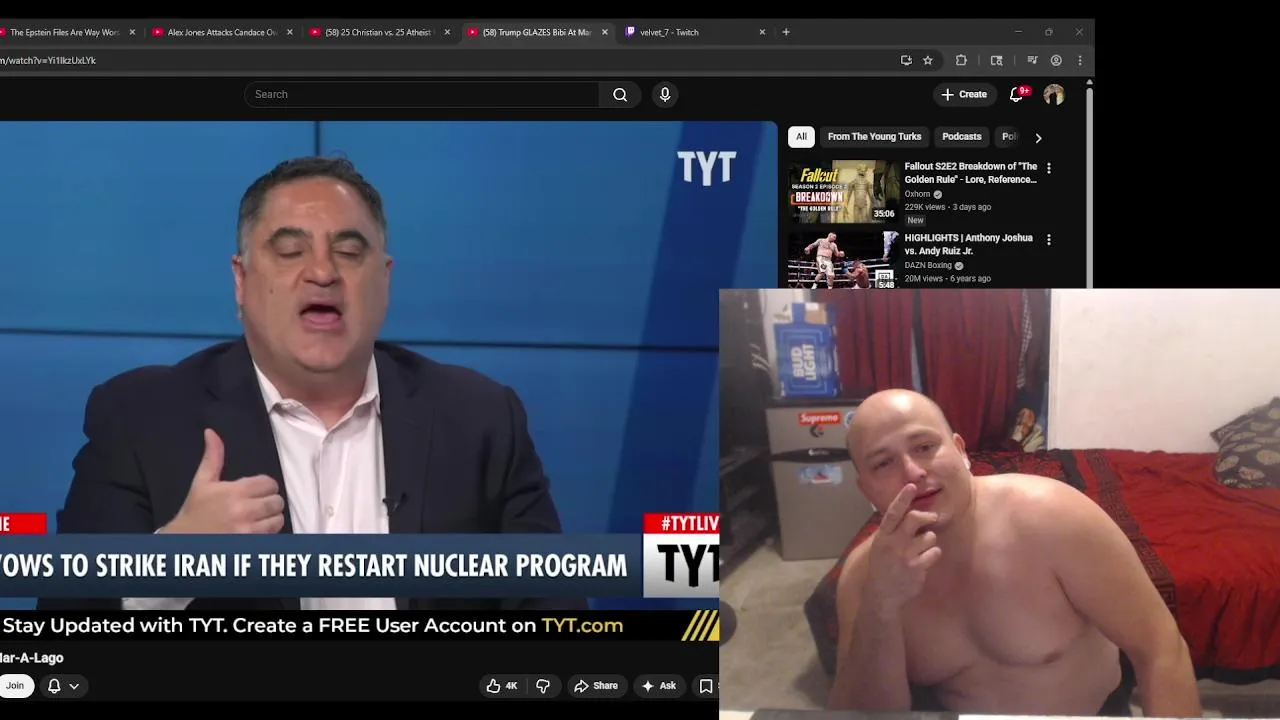Open a new browser tab

pyautogui.click(x=786, y=32)
